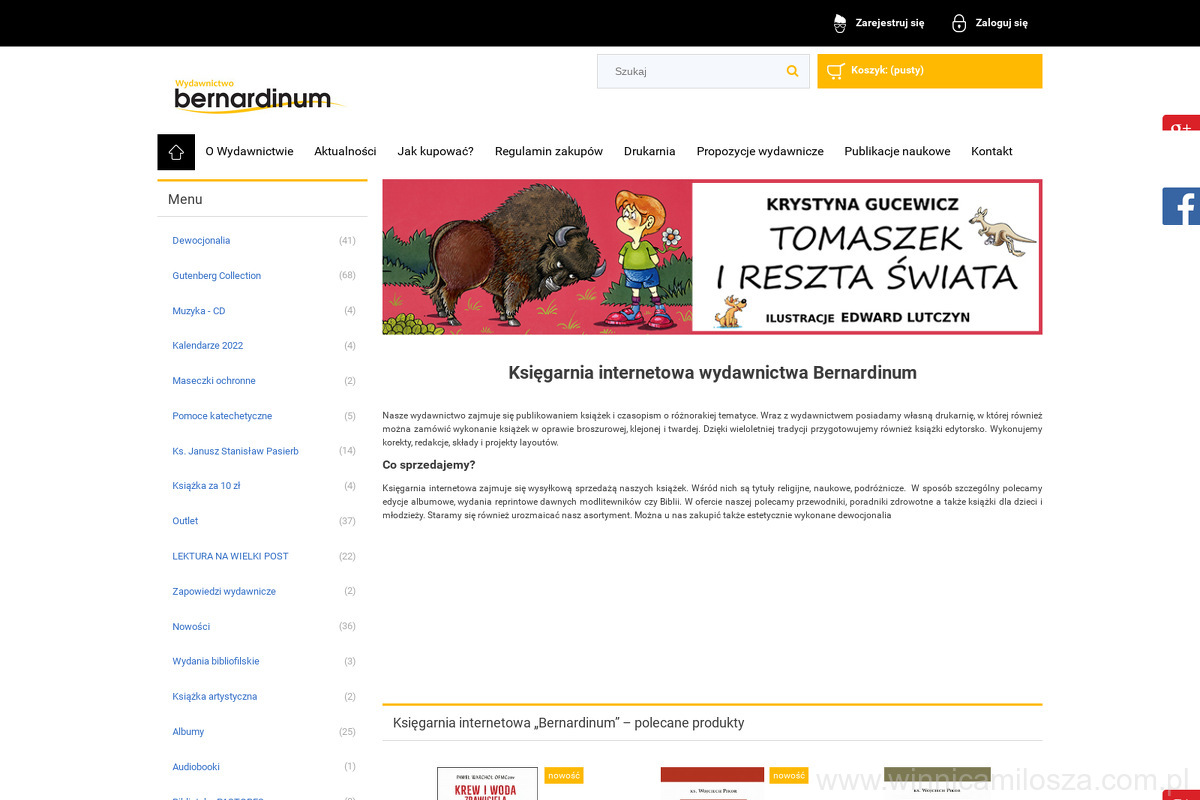The height and width of the screenshot is (800, 1200).
Task: Open the O Wydawnictwie menu item
Action: click(x=249, y=152)
